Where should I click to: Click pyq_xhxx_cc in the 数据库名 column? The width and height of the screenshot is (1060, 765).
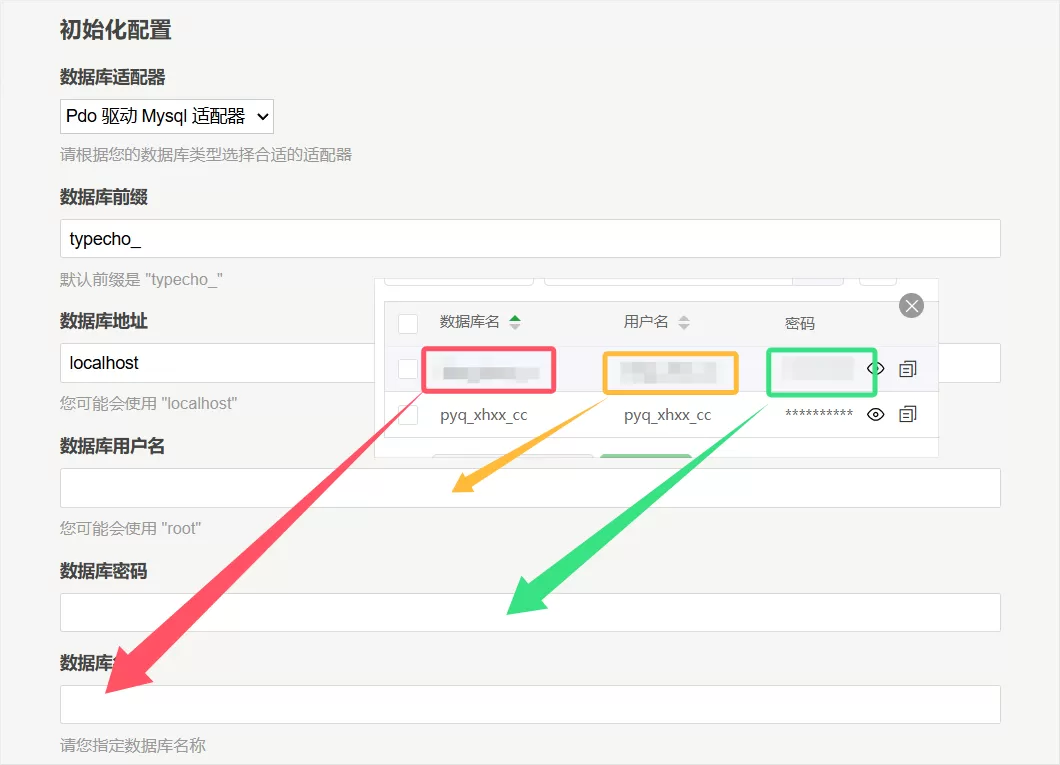coord(483,415)
